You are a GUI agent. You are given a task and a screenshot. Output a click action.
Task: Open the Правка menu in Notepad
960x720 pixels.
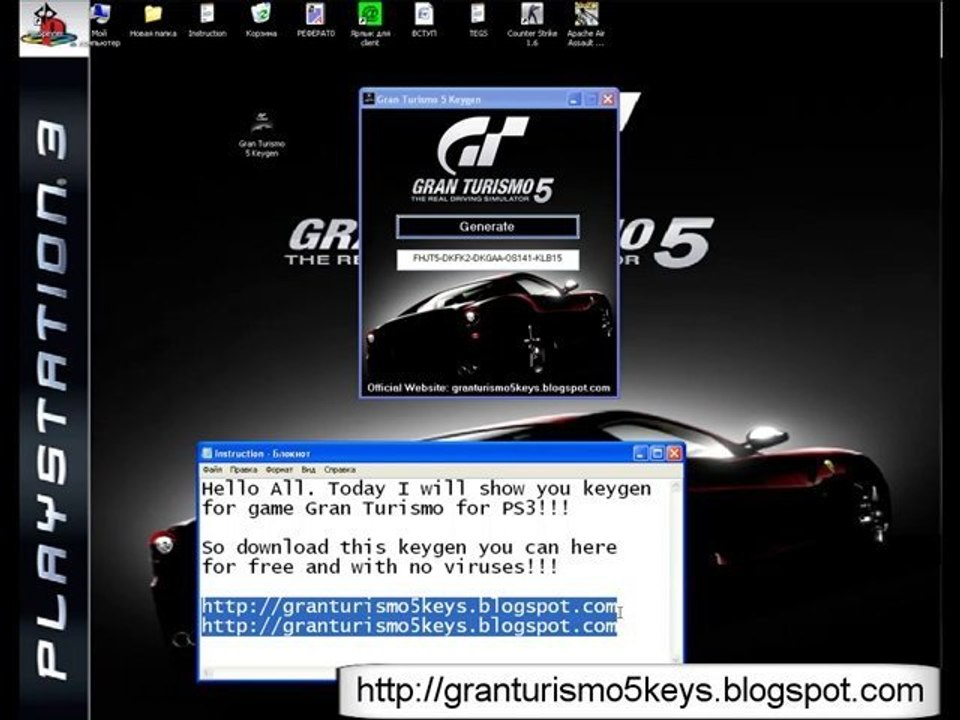pyautogui.click(x=244, y=470)
